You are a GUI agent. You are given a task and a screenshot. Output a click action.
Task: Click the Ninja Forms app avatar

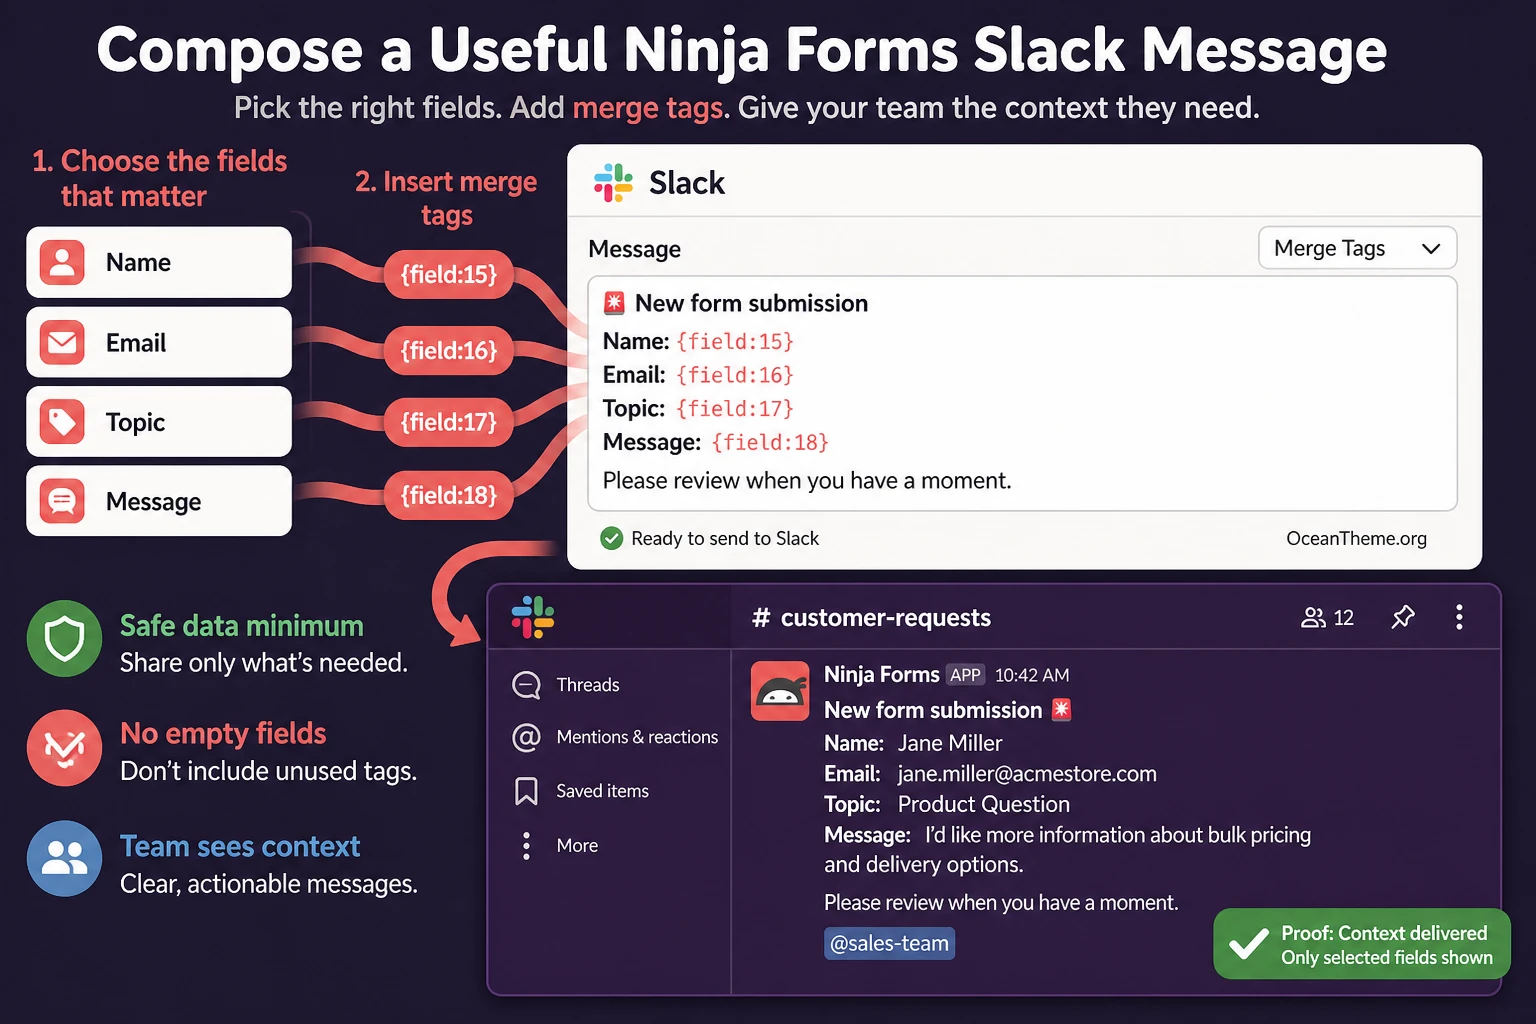point(780,691)
